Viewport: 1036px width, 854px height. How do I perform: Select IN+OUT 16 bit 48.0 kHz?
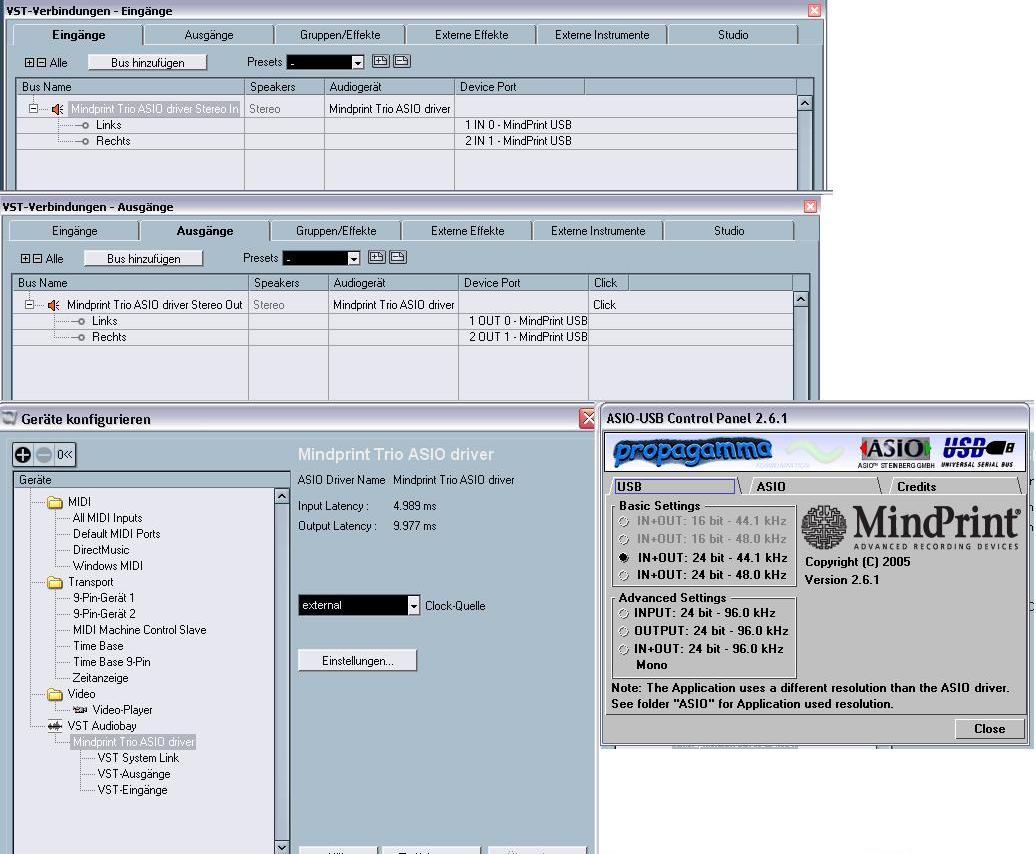point(624,540)
